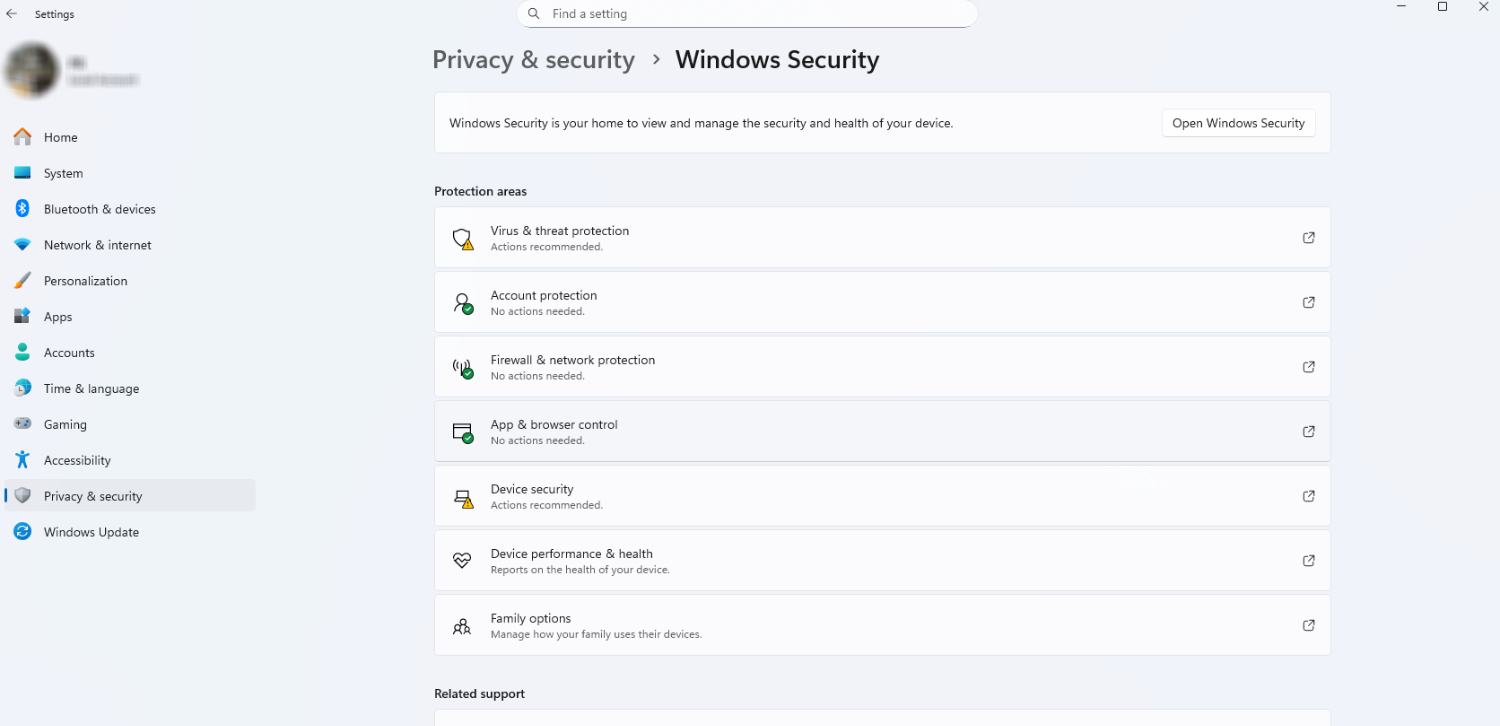Click the Time & language globe icon
The height and width of the screenshot is (726, 1500).
[22, 388]
